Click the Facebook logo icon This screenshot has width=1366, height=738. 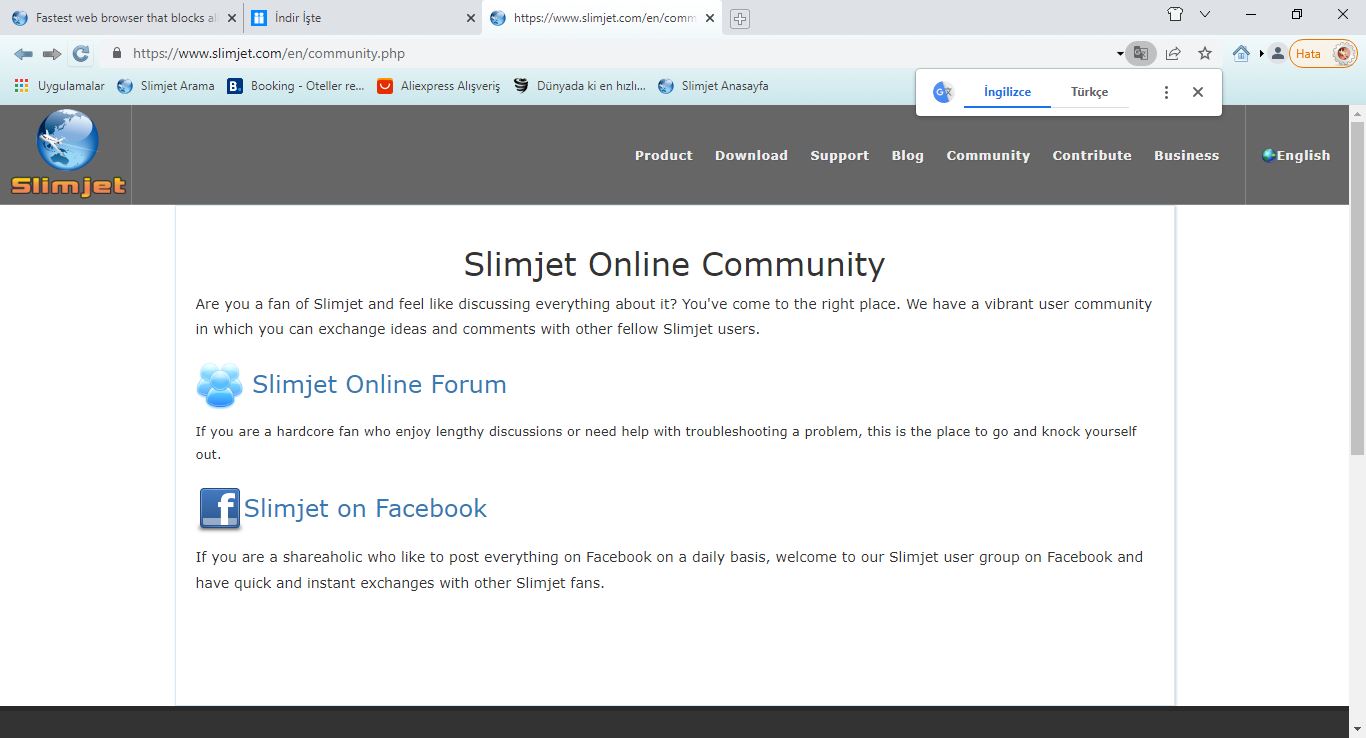click(219, 509)
